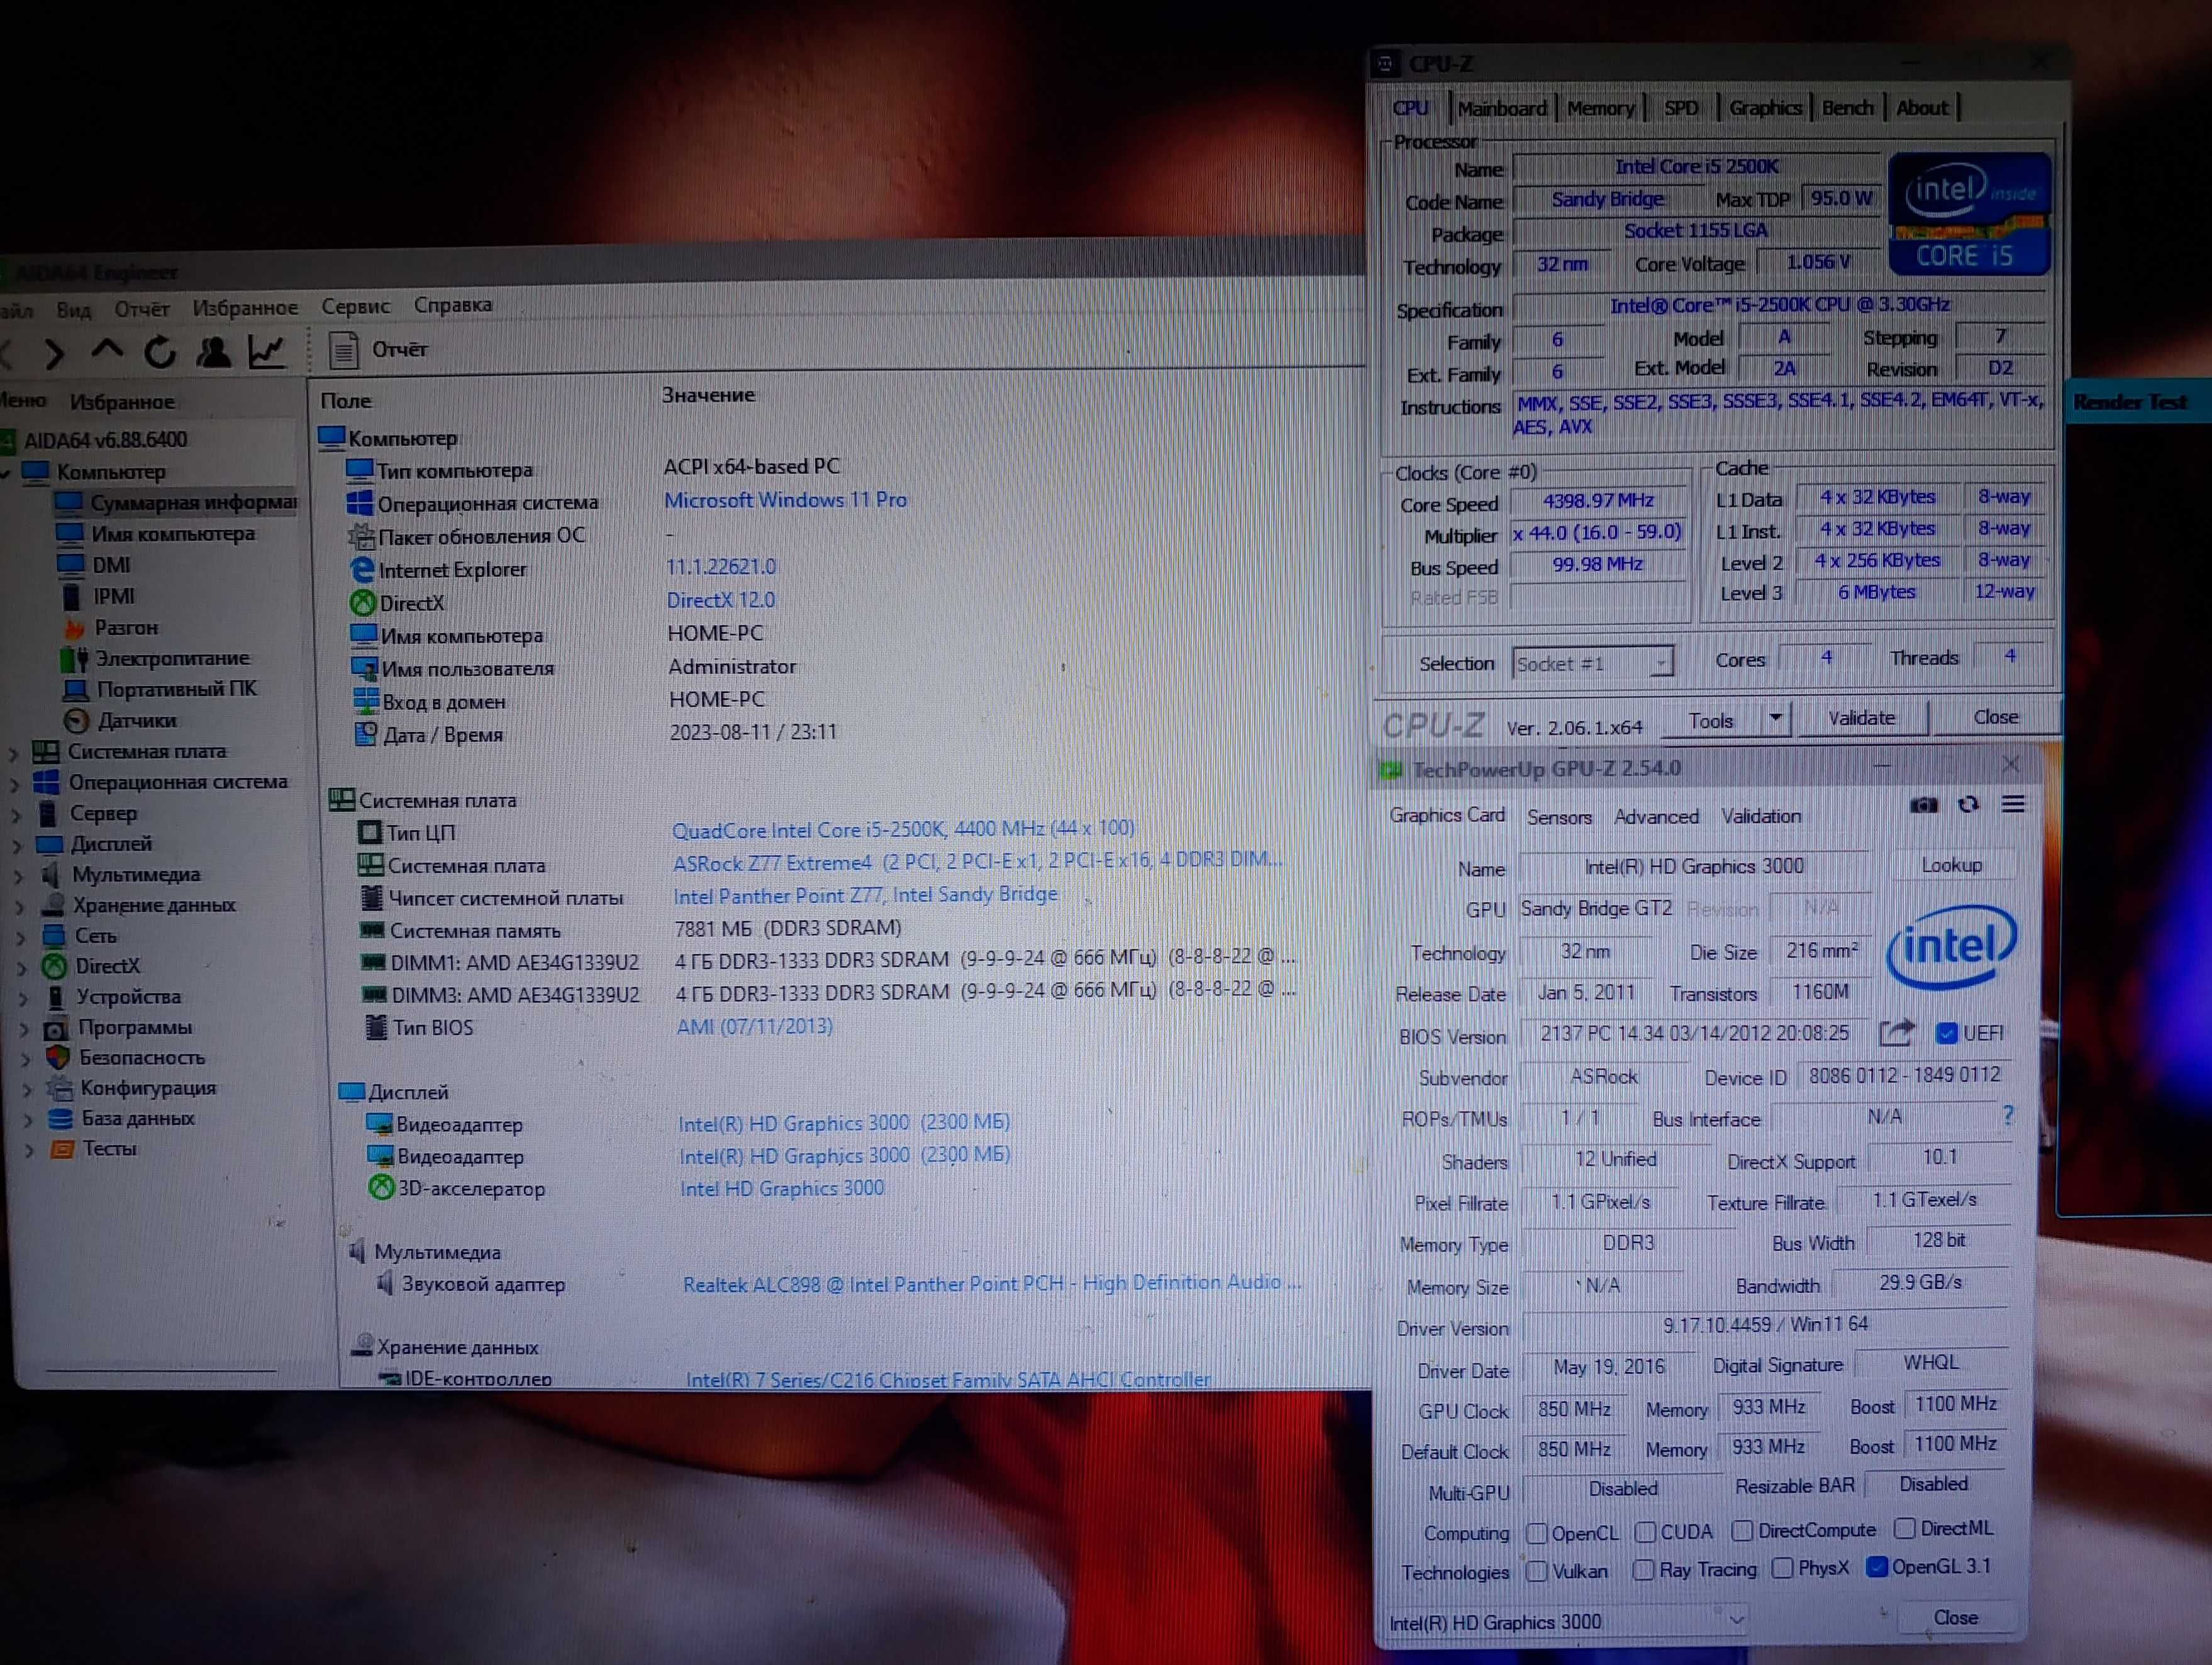Expand Устройства tree node
This screenshot has height=1665, width=2212.
(23, 998)
